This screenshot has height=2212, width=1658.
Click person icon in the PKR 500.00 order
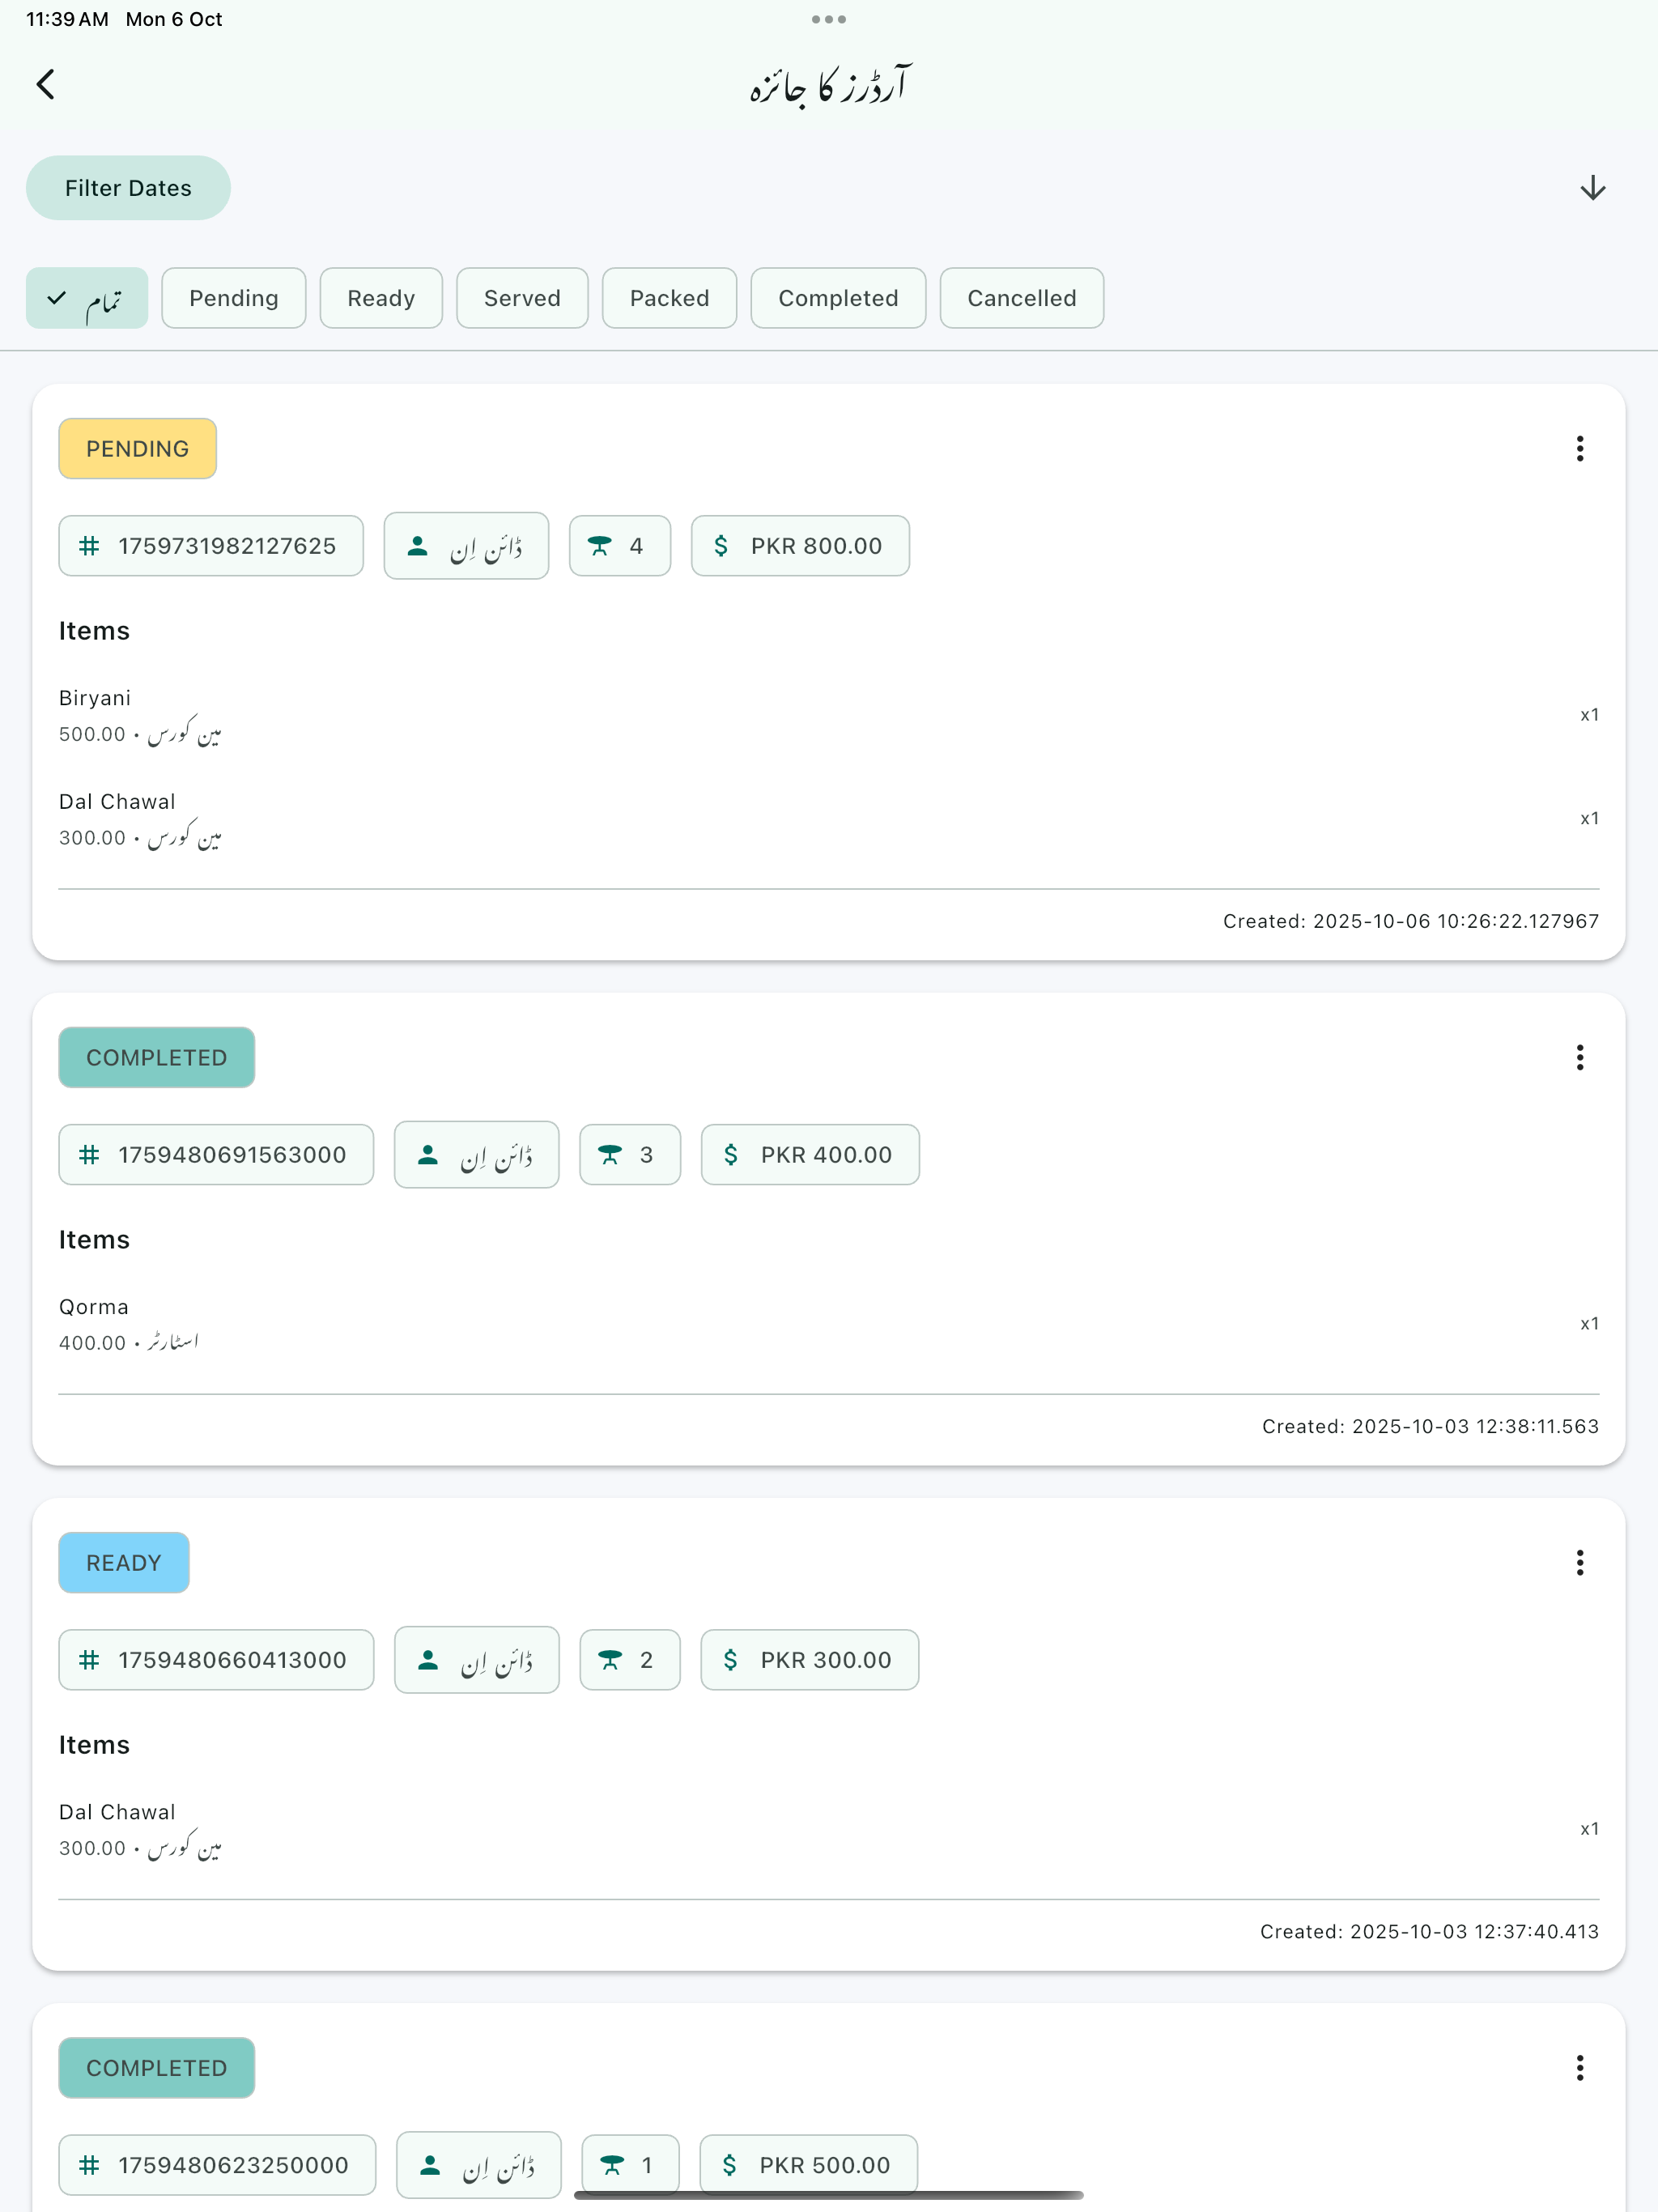(430, 2165)
